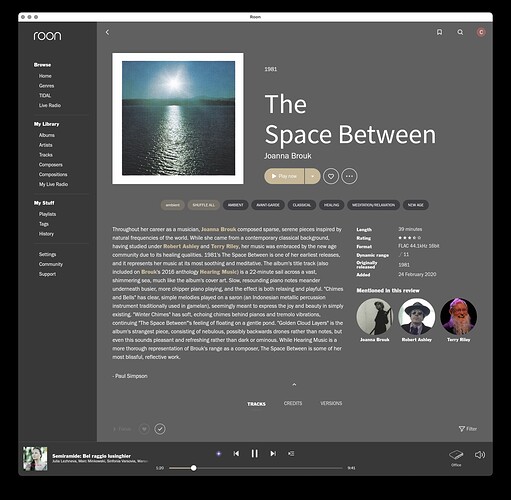
Task: Open Genres in the sidebar
Action: pos(46,86)
